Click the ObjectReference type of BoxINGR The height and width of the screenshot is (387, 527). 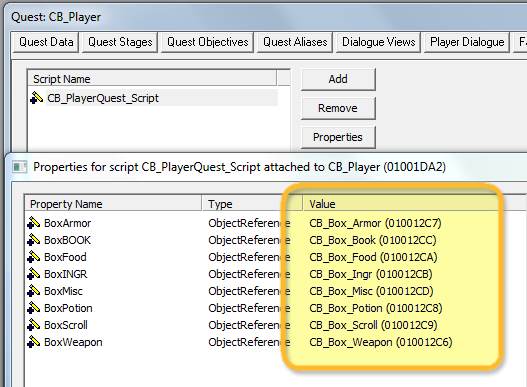tap(249, 274)
